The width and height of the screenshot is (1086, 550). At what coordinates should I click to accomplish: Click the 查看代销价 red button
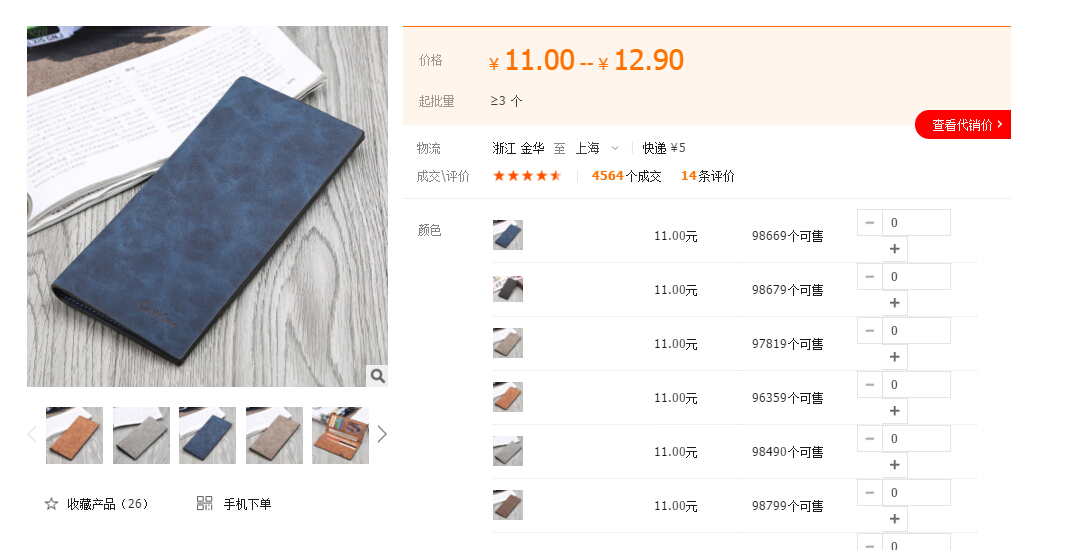[x=963, y=125]
